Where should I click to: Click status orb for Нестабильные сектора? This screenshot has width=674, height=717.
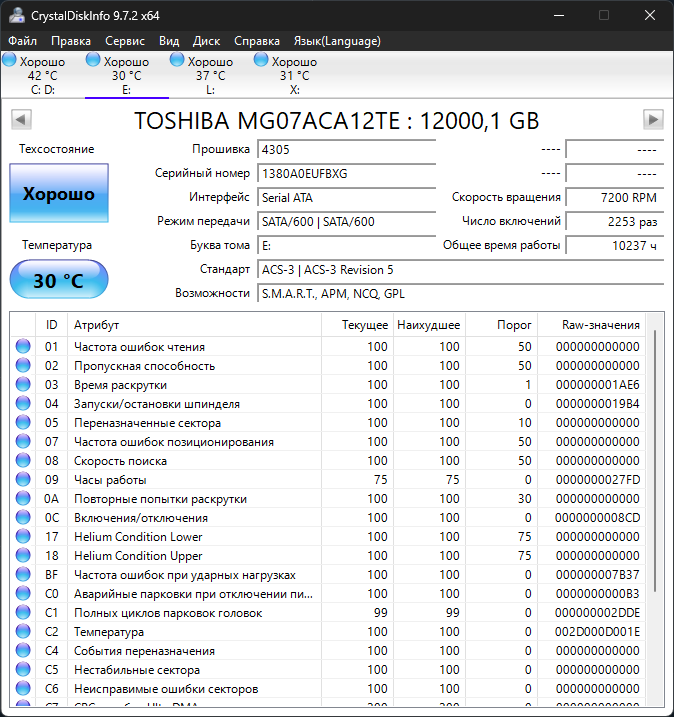click(23, 669)
